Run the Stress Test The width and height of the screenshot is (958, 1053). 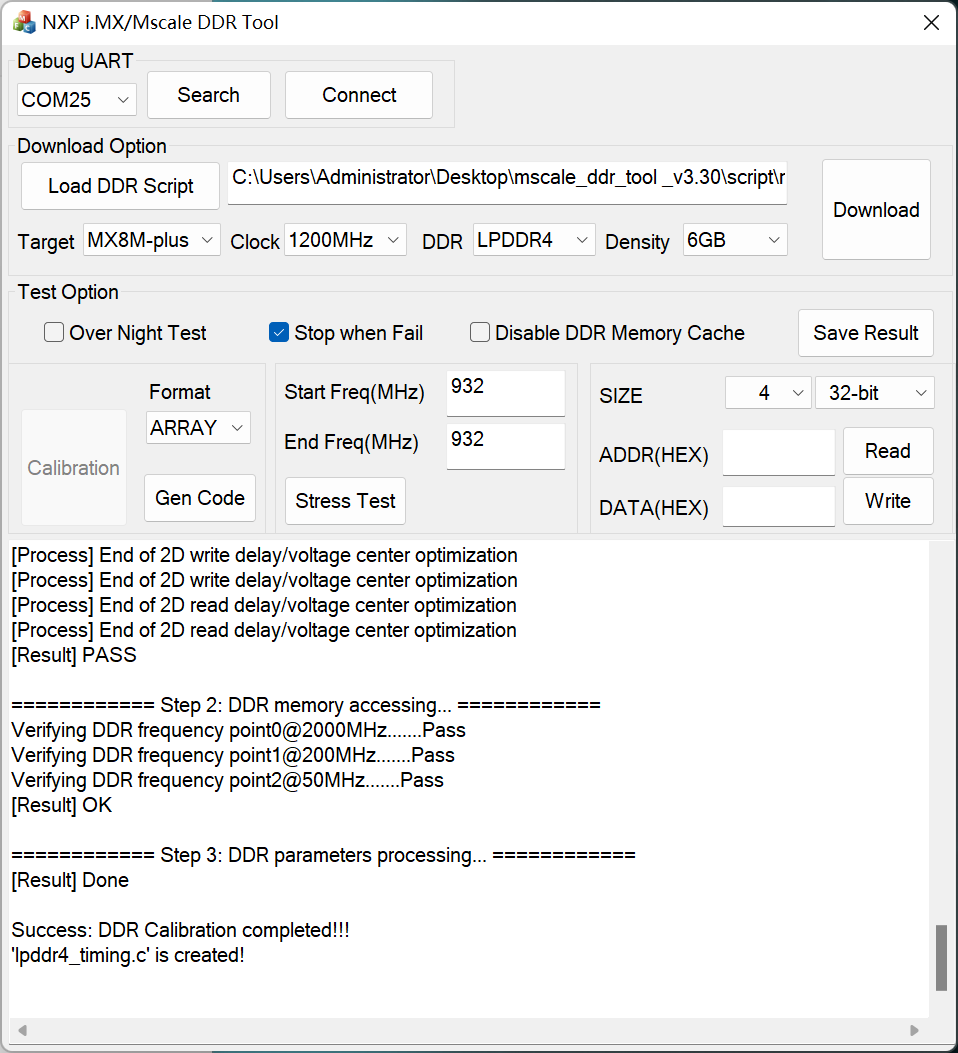(x=345, y=500)
